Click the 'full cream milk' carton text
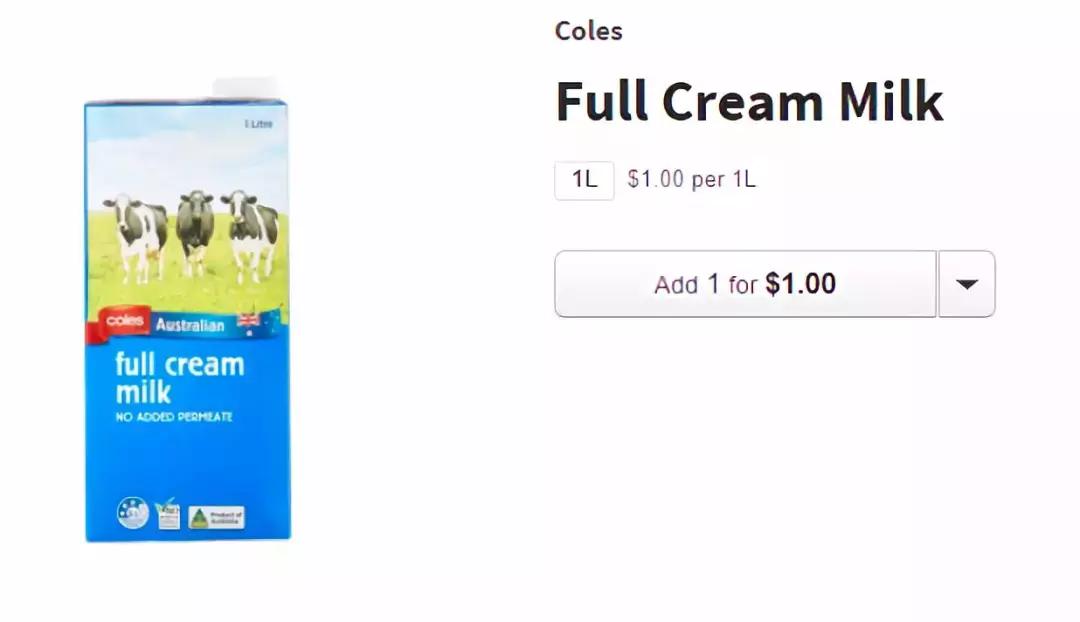This screenshot has width=1080, height=622. pyautogui.click(x=179, y=376)
